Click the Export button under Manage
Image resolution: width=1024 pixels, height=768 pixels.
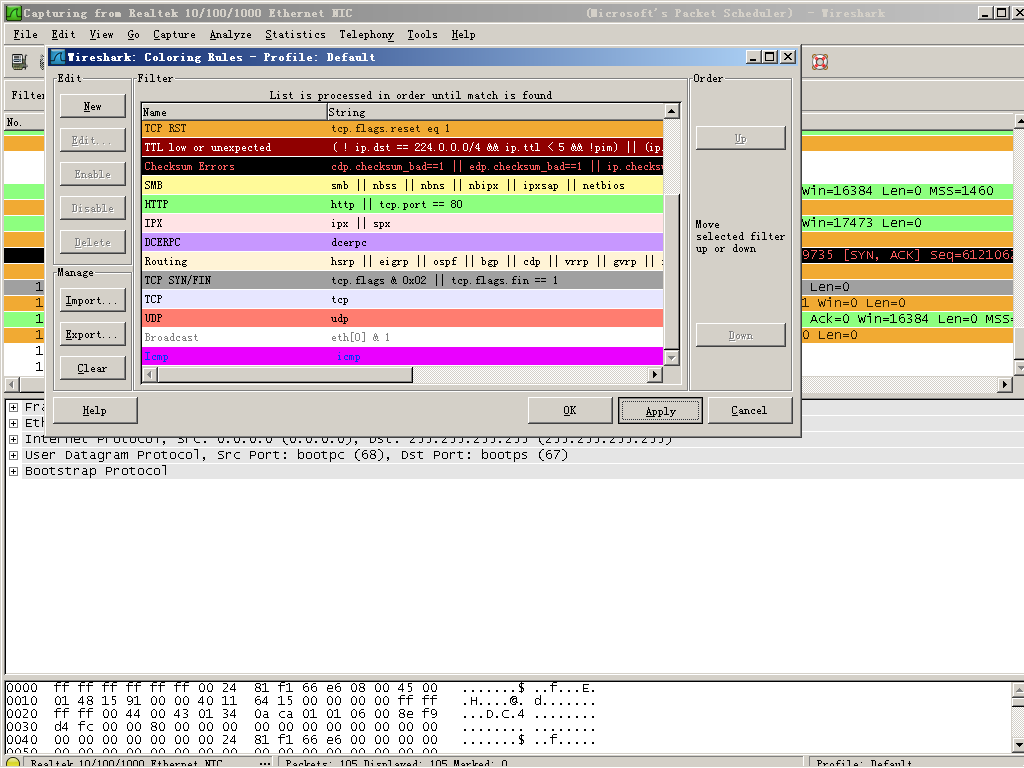pos(93,334)
